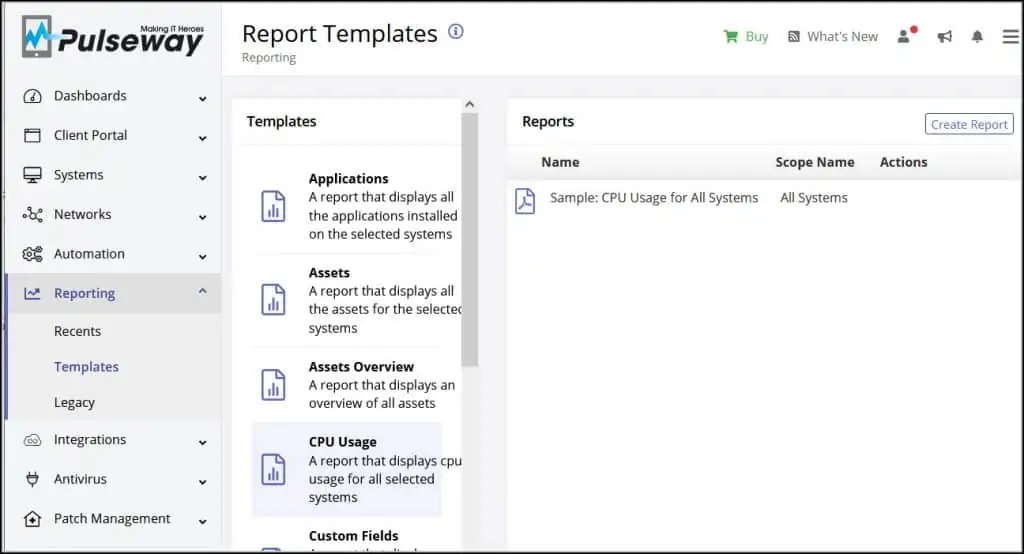
Task: Click the Pulseway logo
Action: coord(112,37)
